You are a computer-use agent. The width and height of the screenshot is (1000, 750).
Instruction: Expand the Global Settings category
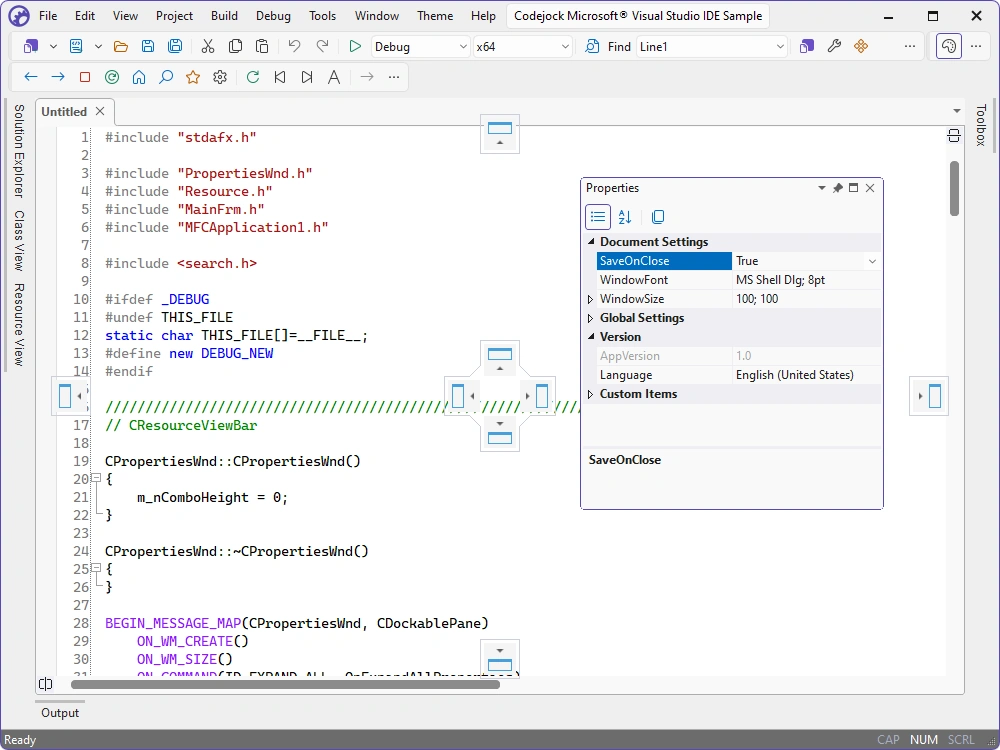pyautogui.click(x=591, y=318)
